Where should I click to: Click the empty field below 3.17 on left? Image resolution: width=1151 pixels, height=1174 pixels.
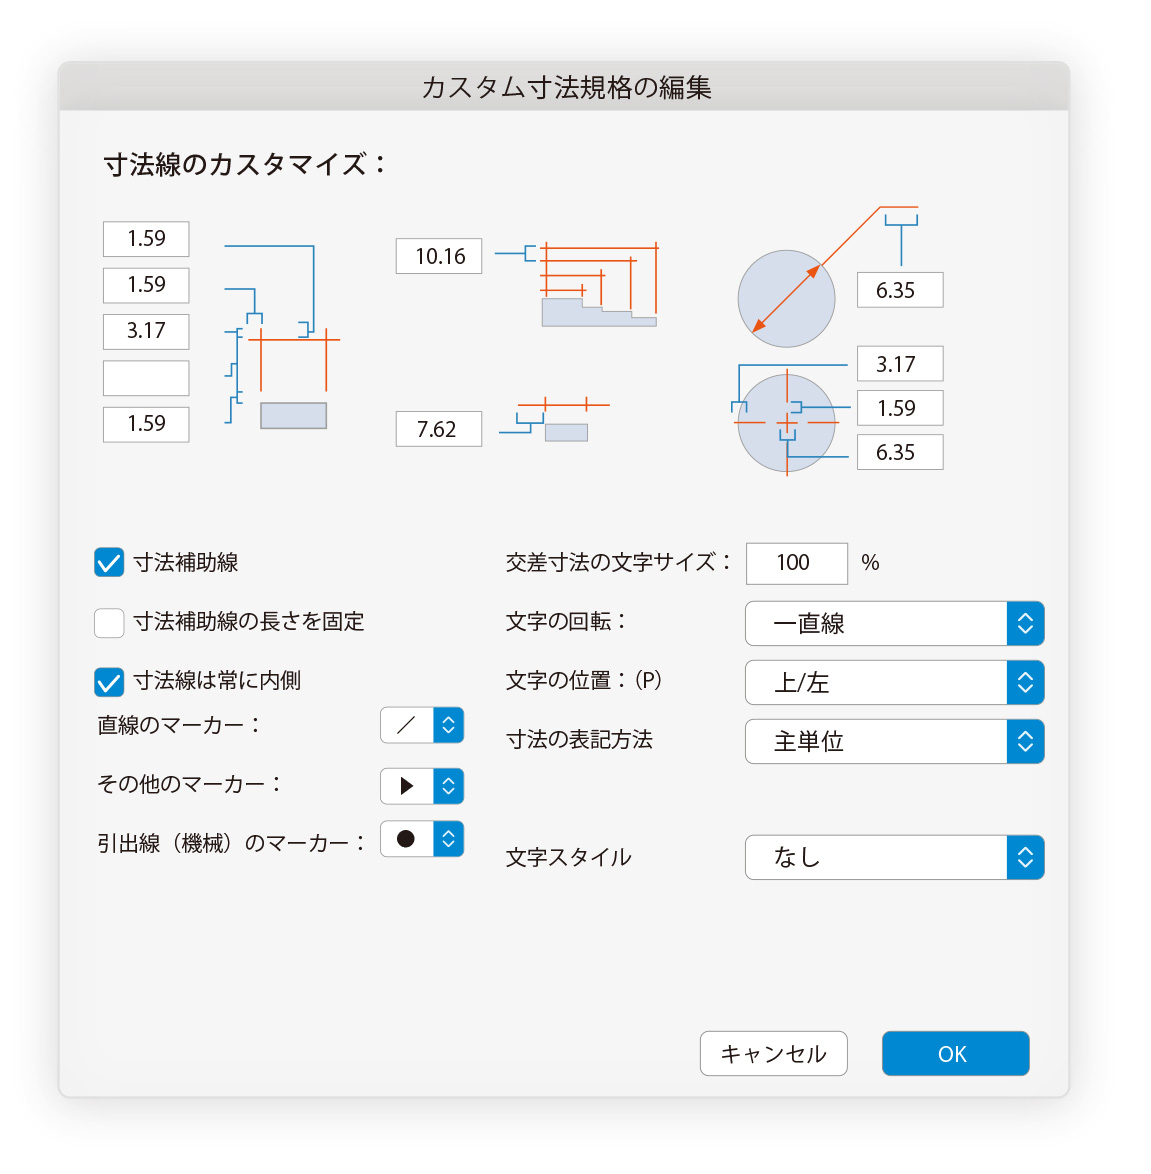click(x=146, y=378)
